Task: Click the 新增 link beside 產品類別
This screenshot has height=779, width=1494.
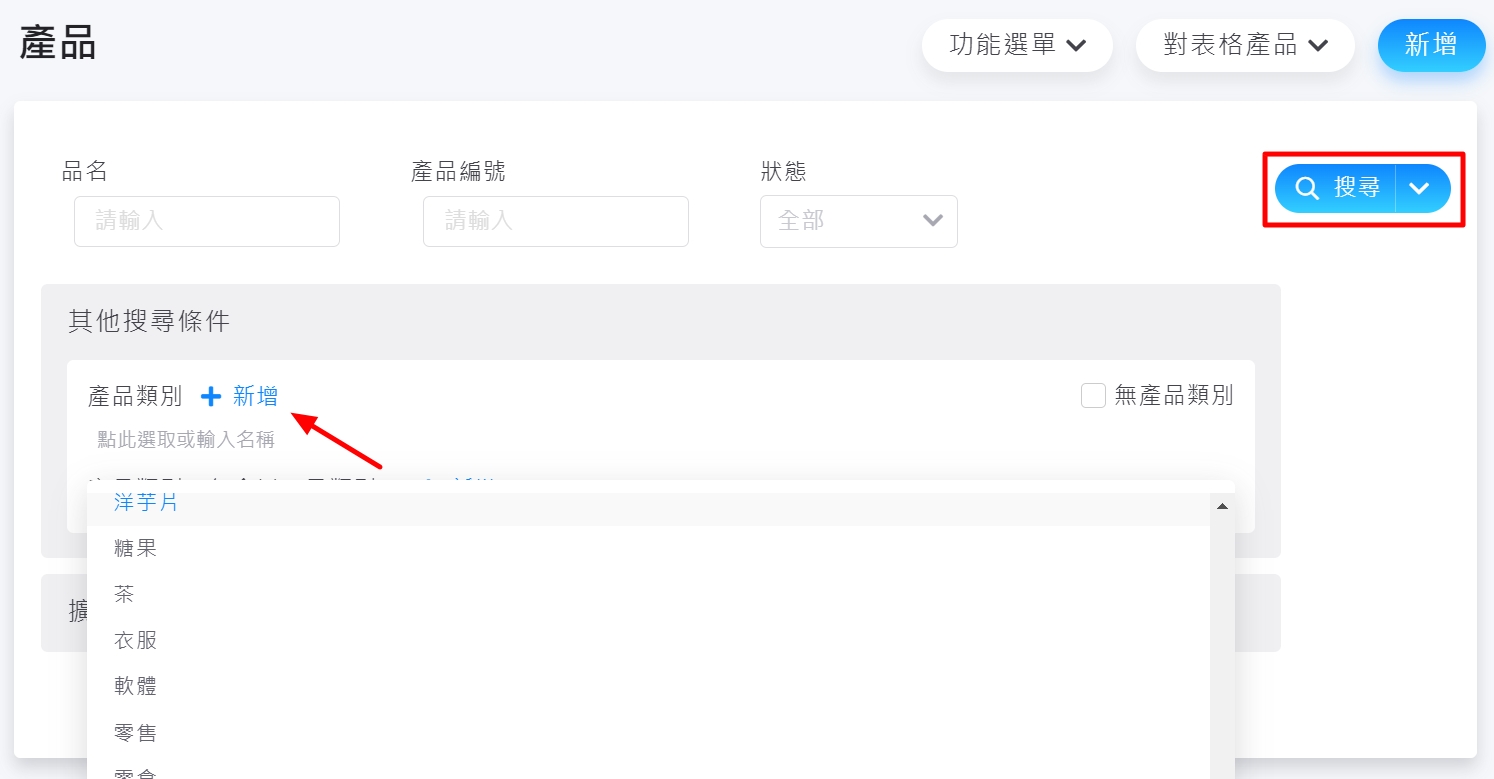Action: (255, 397)
